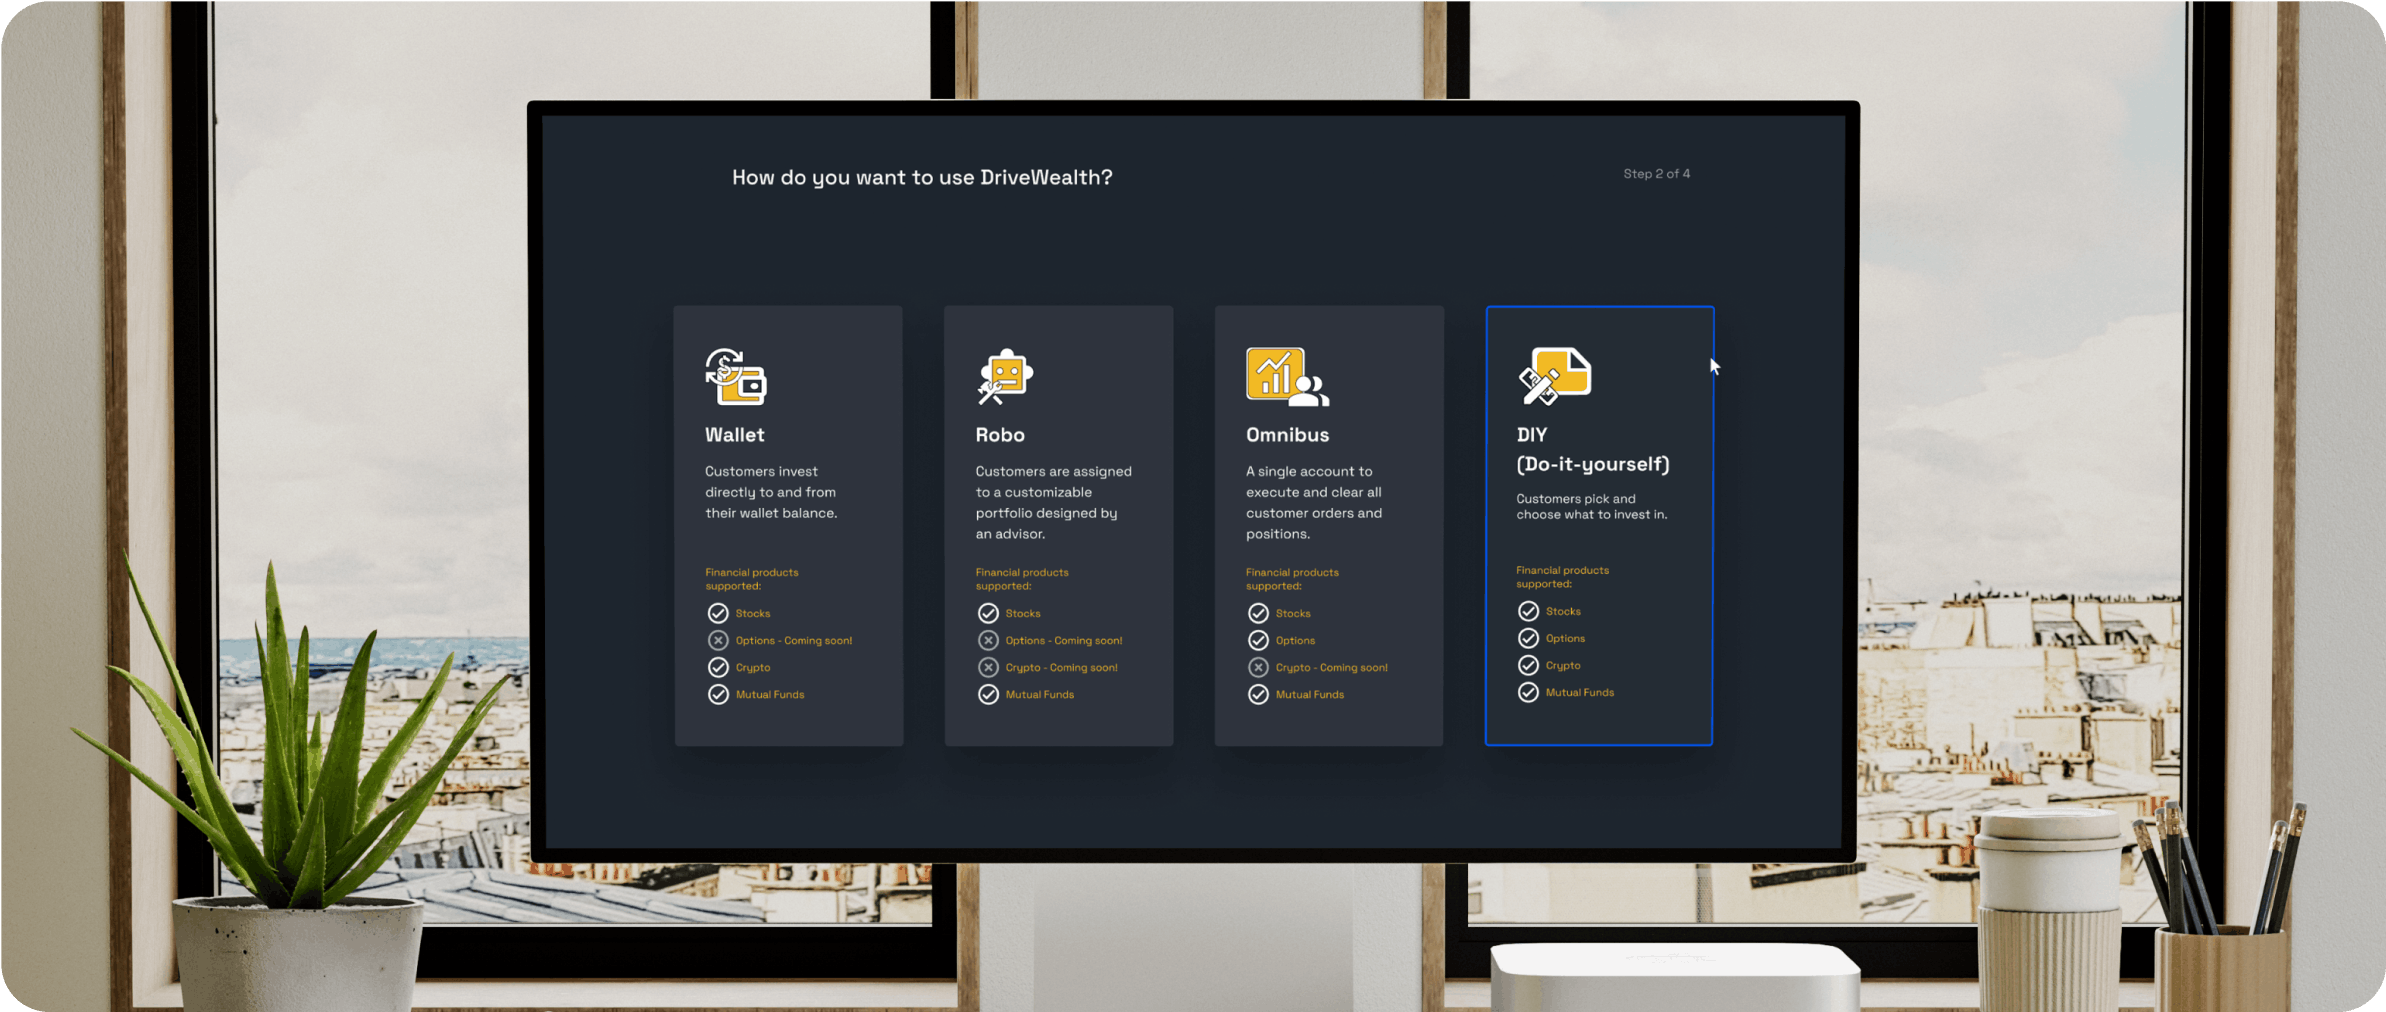Image resolution: width=2386 pixels, height=1012 pixels.
Task: Click 'Crypto - Coming soon!' text in Omnibus card
Action: pyautogui.click(x=1331, y=668)
